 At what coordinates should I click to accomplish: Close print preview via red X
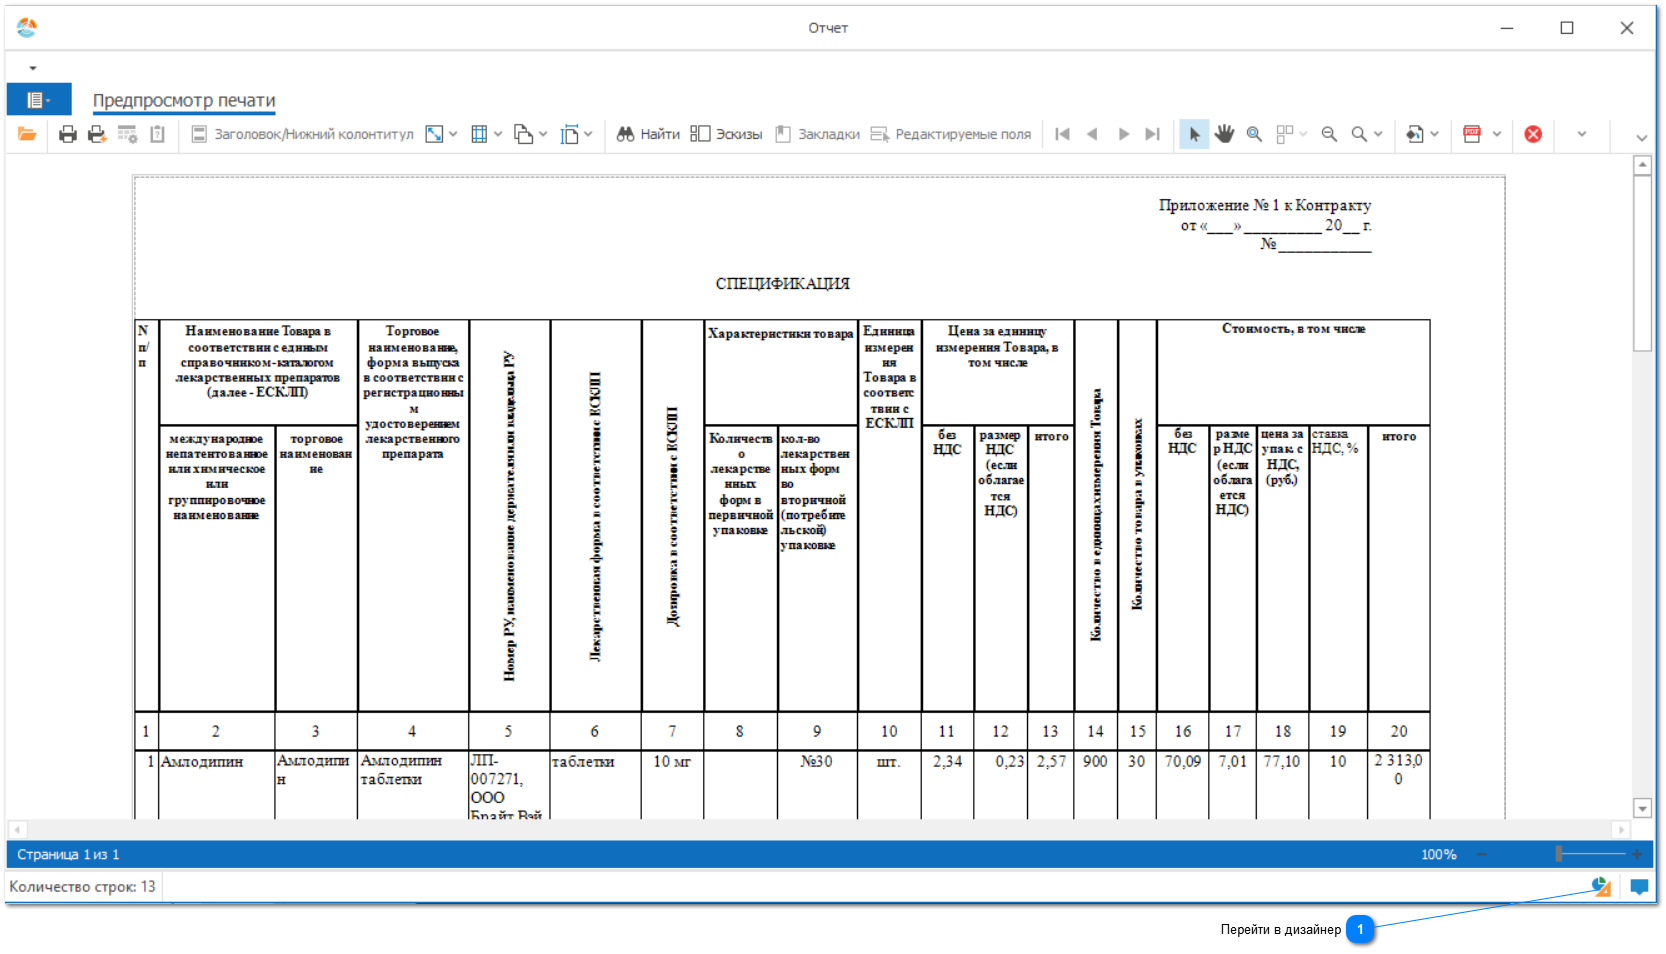1533,134
